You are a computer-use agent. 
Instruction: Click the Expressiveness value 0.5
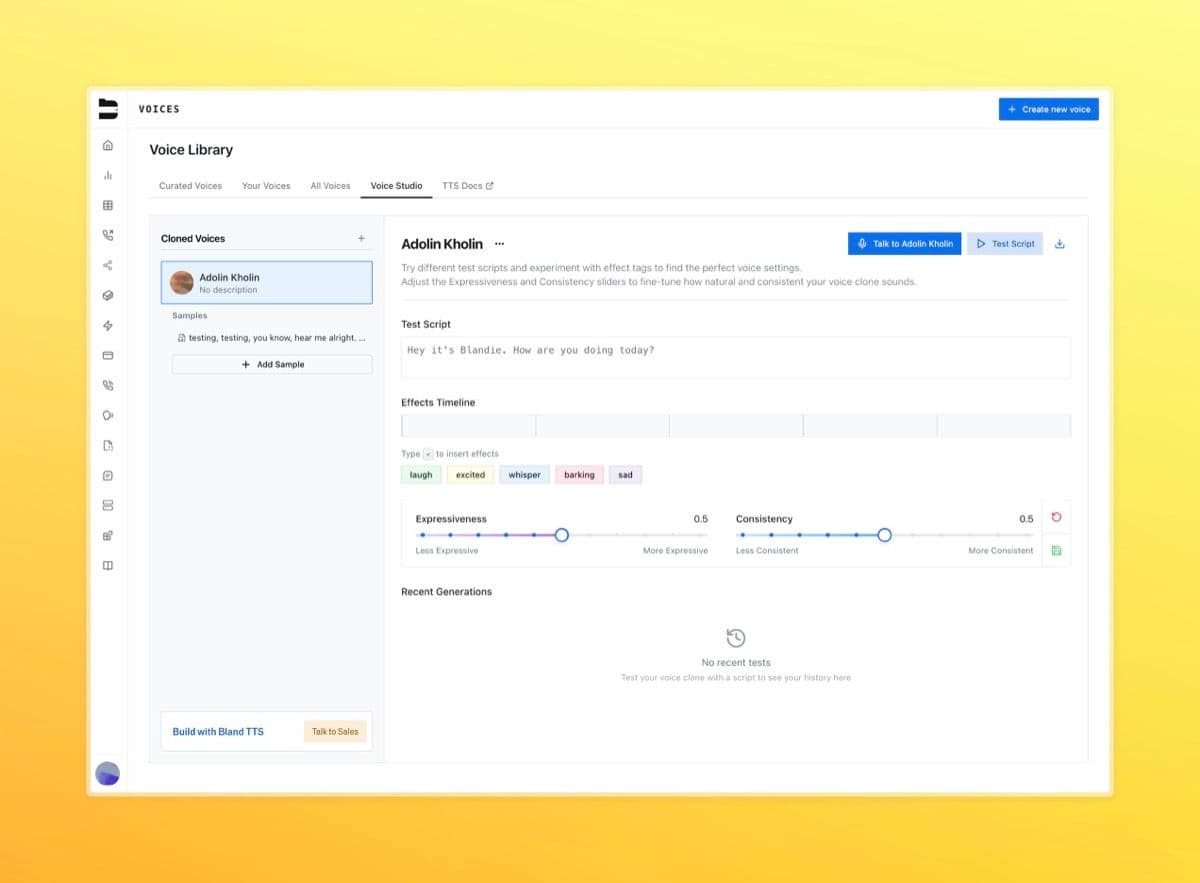(700, 519)
